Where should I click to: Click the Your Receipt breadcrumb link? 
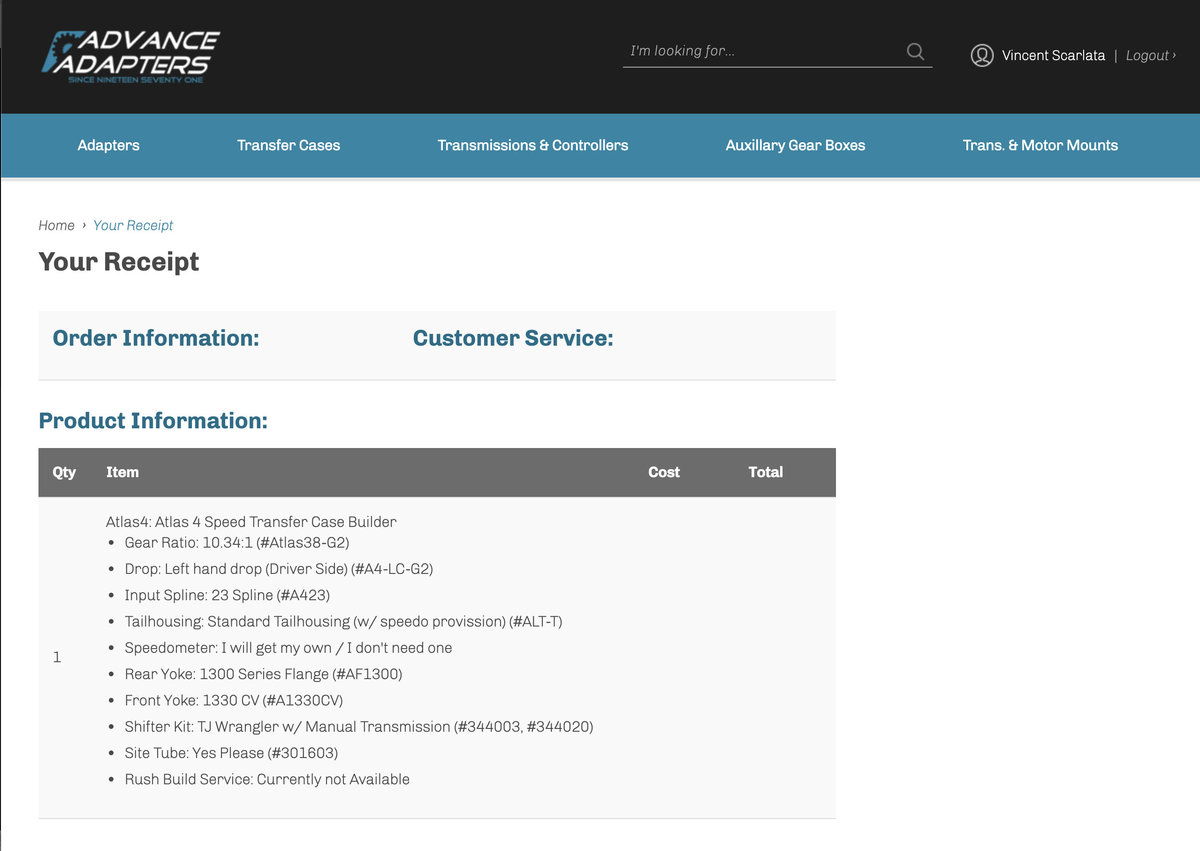click(x=133, y=225)
